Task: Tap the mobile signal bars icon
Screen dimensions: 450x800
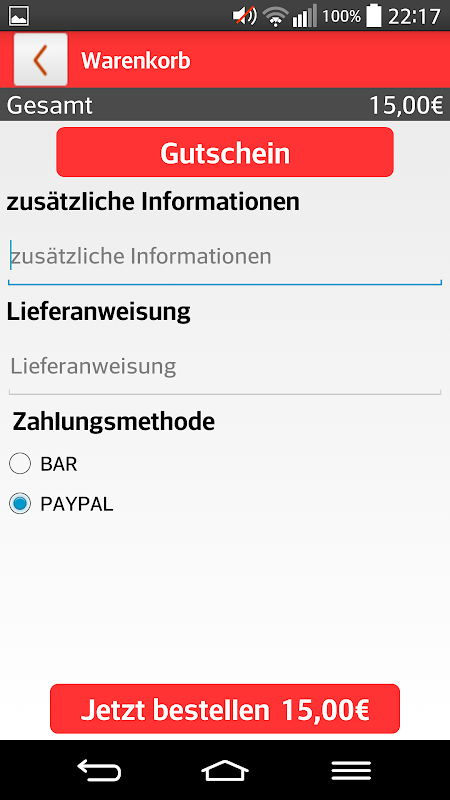Action: click(x=304, y=16)
